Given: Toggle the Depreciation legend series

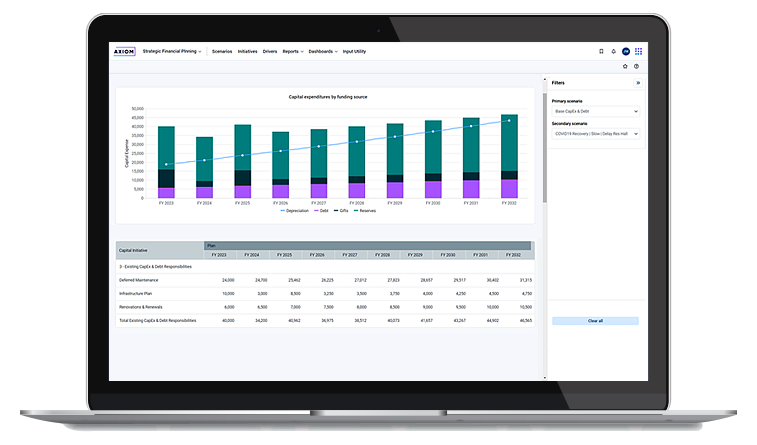Looking at the screenshot, I should click(x=295, y=211).
